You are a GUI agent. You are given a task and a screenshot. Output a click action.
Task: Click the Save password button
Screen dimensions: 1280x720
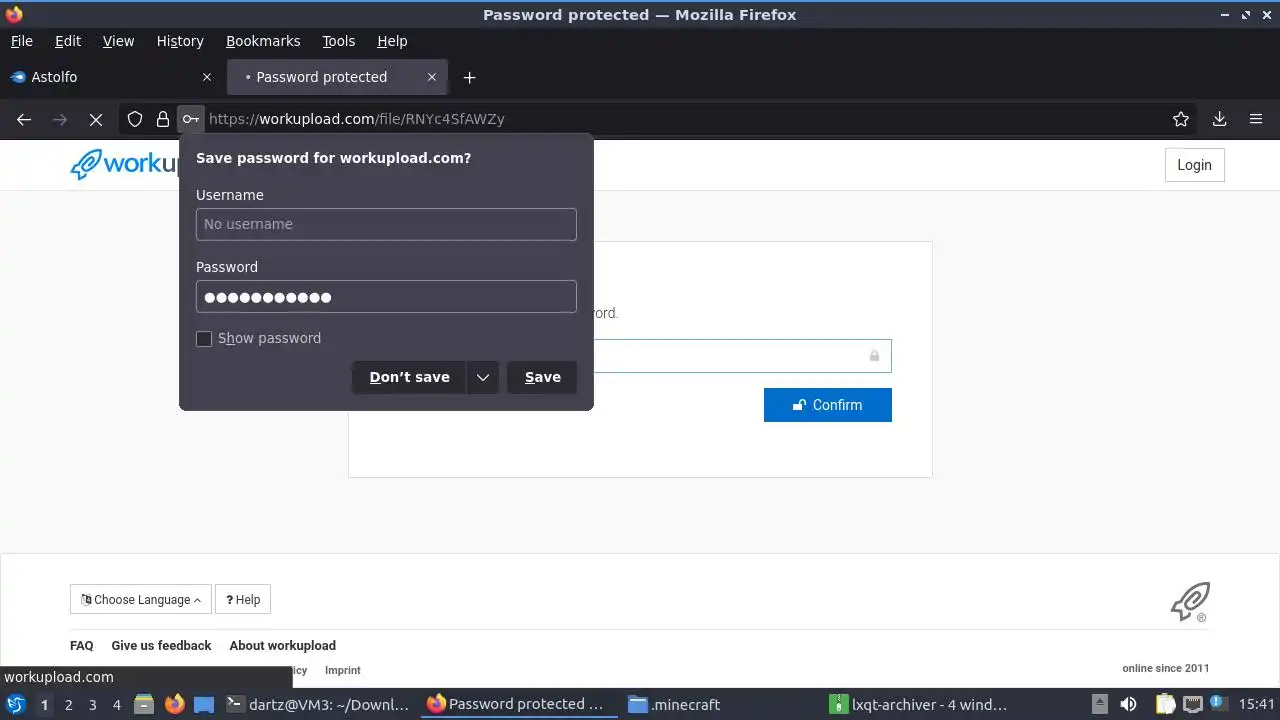coord(542,377)
